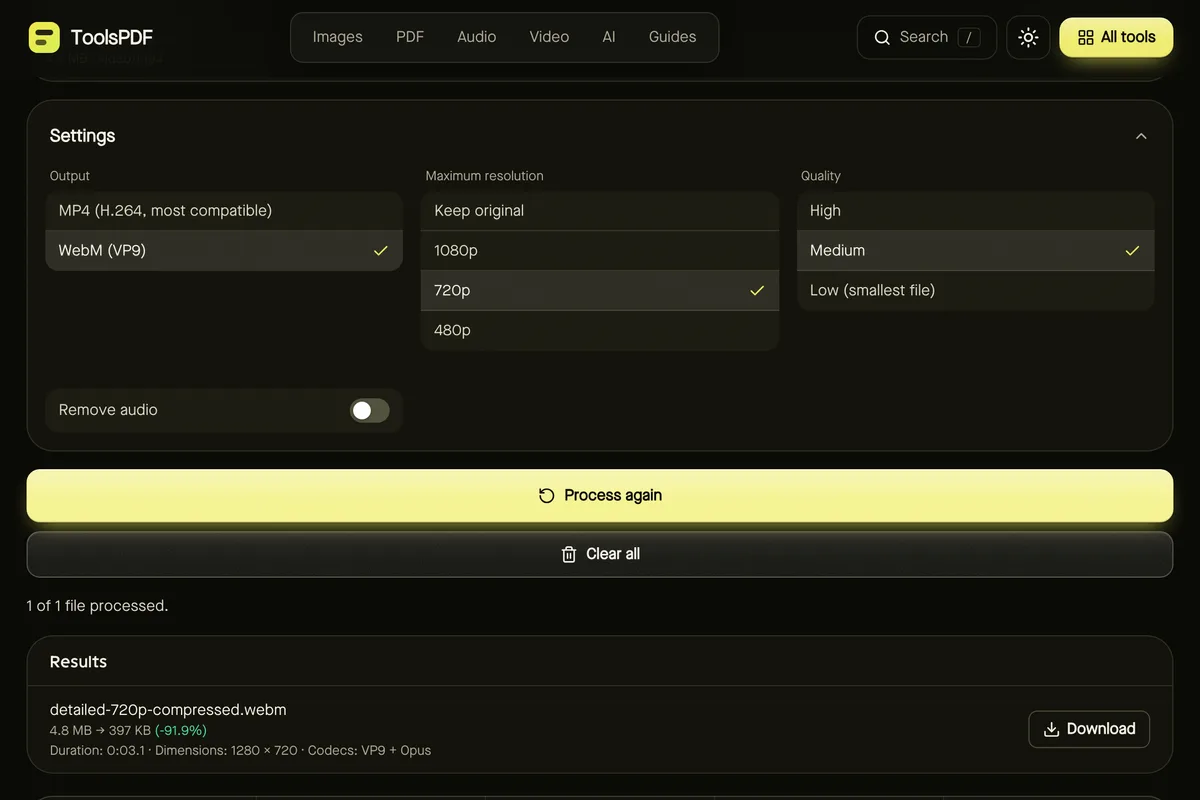Click the '1 of 1 file processed.' status
Viewport: 1200px width, 800px height.
pos(97,606)
